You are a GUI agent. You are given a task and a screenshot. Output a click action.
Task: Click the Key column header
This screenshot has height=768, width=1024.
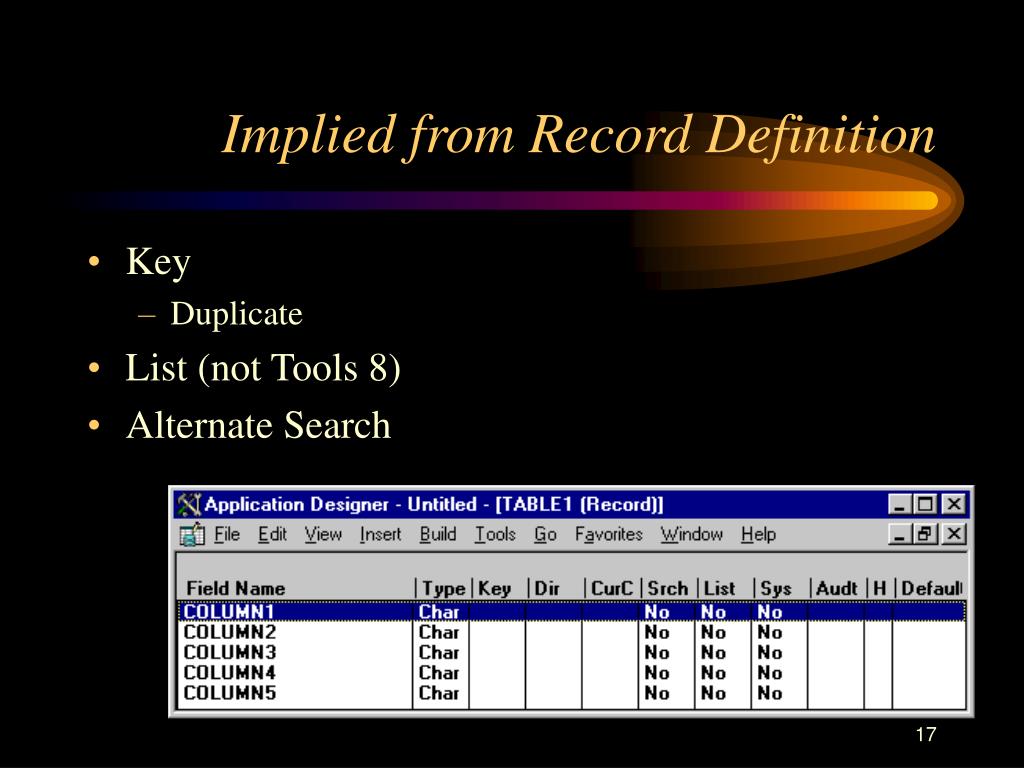(494, 588)
